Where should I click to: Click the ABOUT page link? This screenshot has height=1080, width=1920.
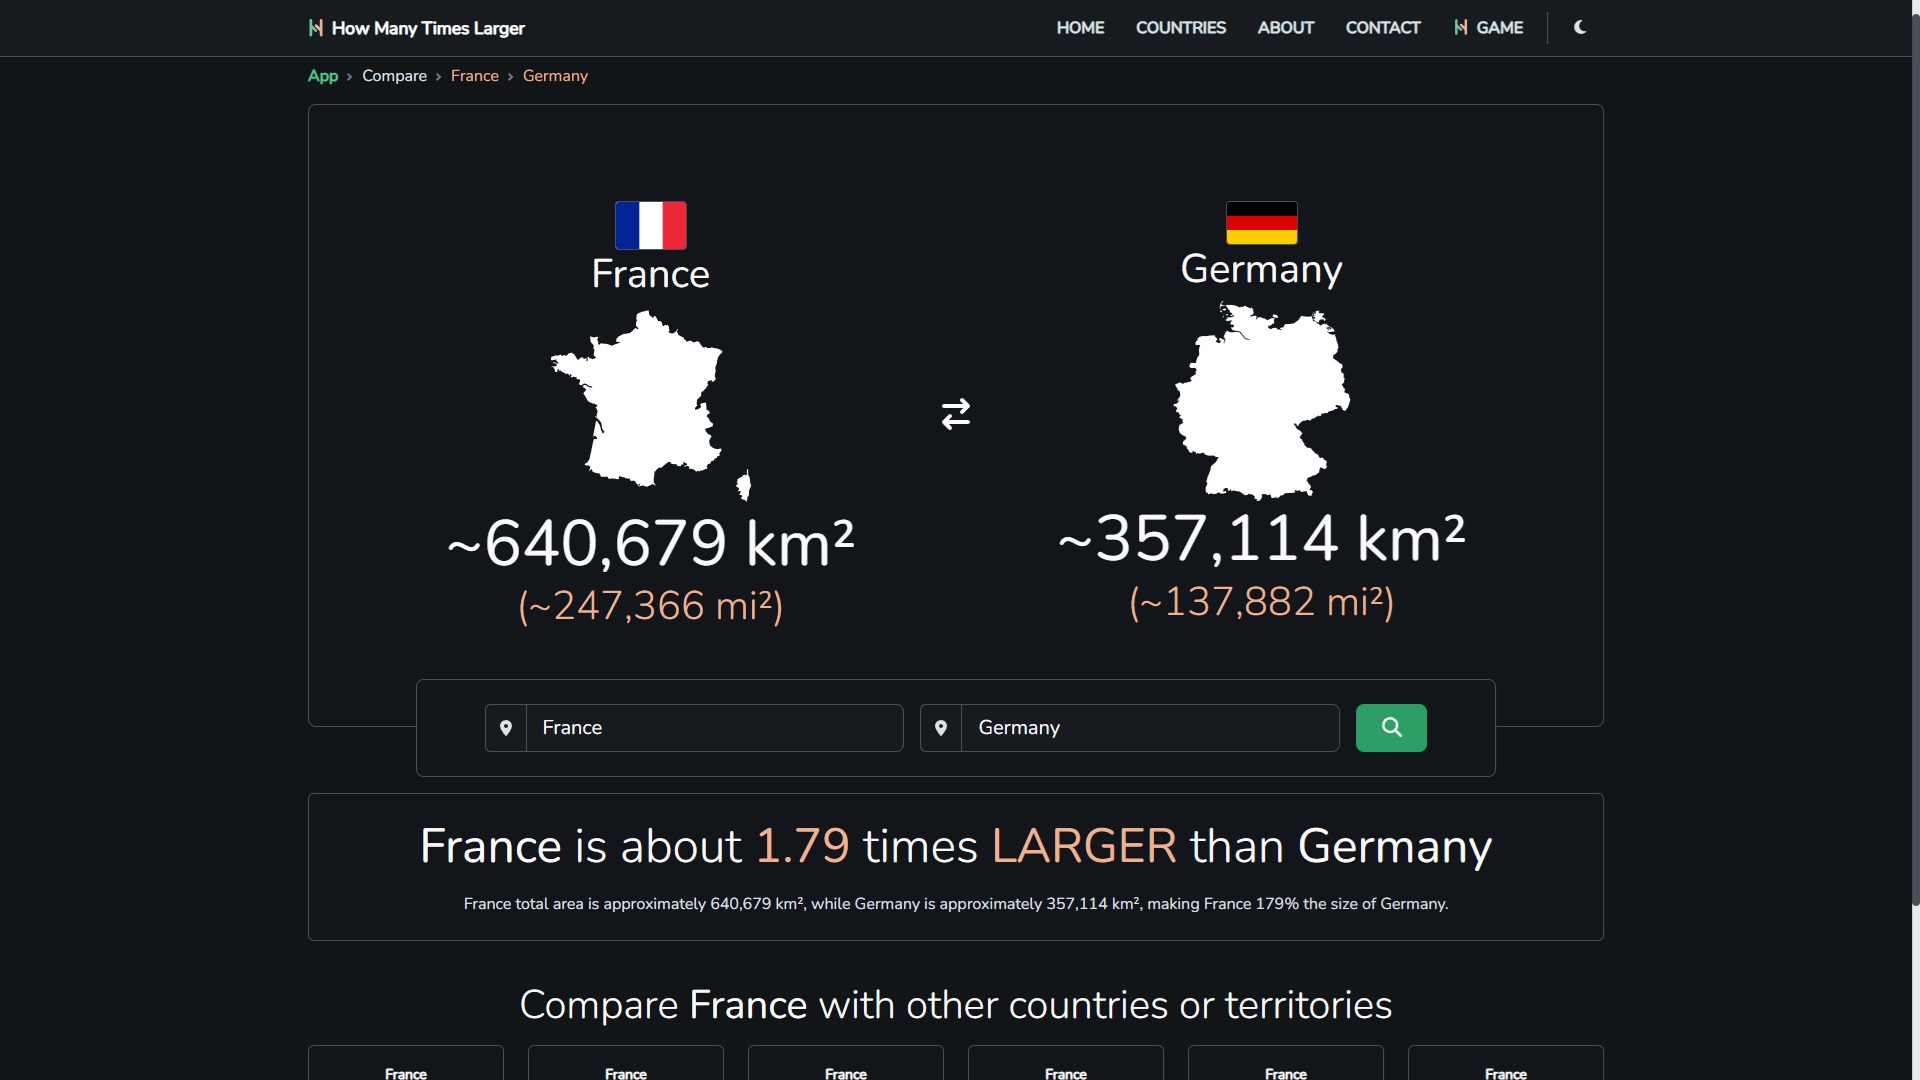(1286, 28)
